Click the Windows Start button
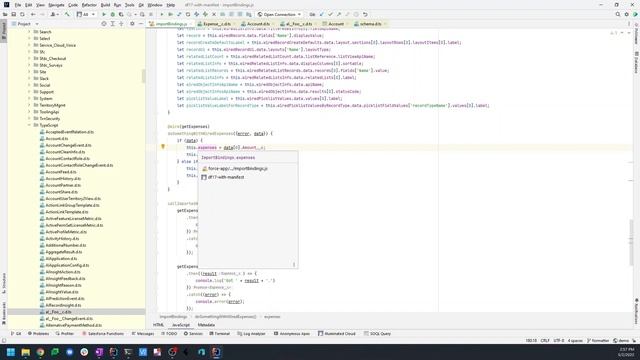Viewport: 640px width, 360px height. (11, 352)
